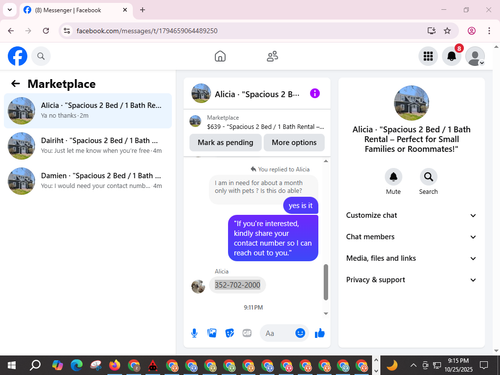Open Windows Start menu
The image size is (500, 375).
tap(12, 366)
